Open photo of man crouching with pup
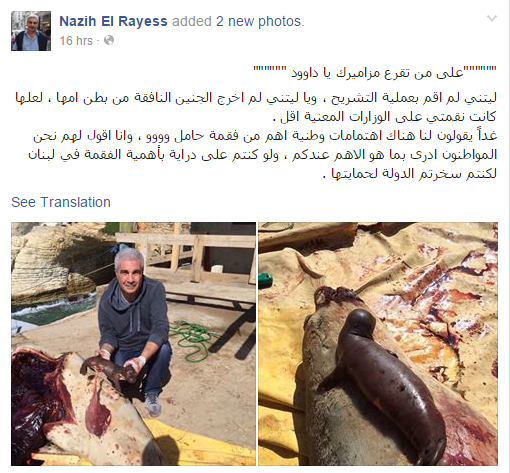 click(x=133, y=344)
